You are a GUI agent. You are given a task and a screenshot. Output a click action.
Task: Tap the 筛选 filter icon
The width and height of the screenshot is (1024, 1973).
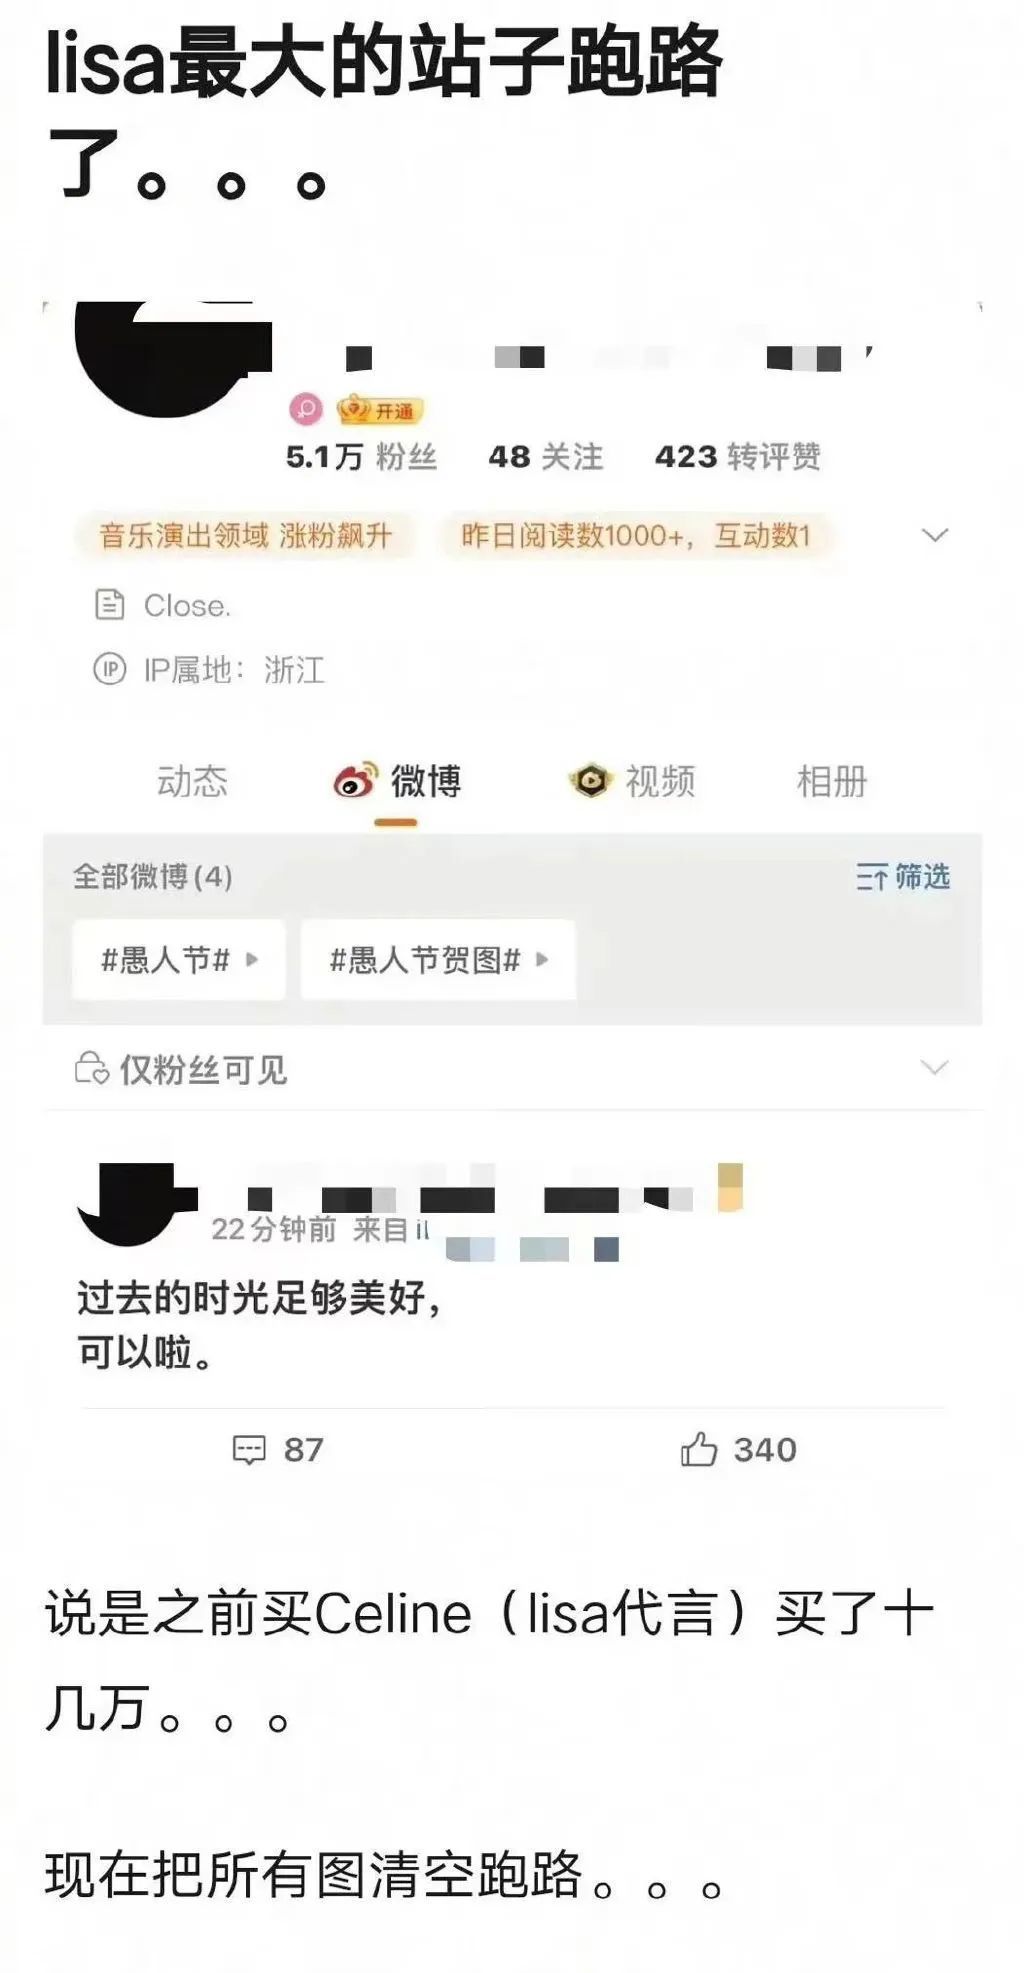pos(871,877)
